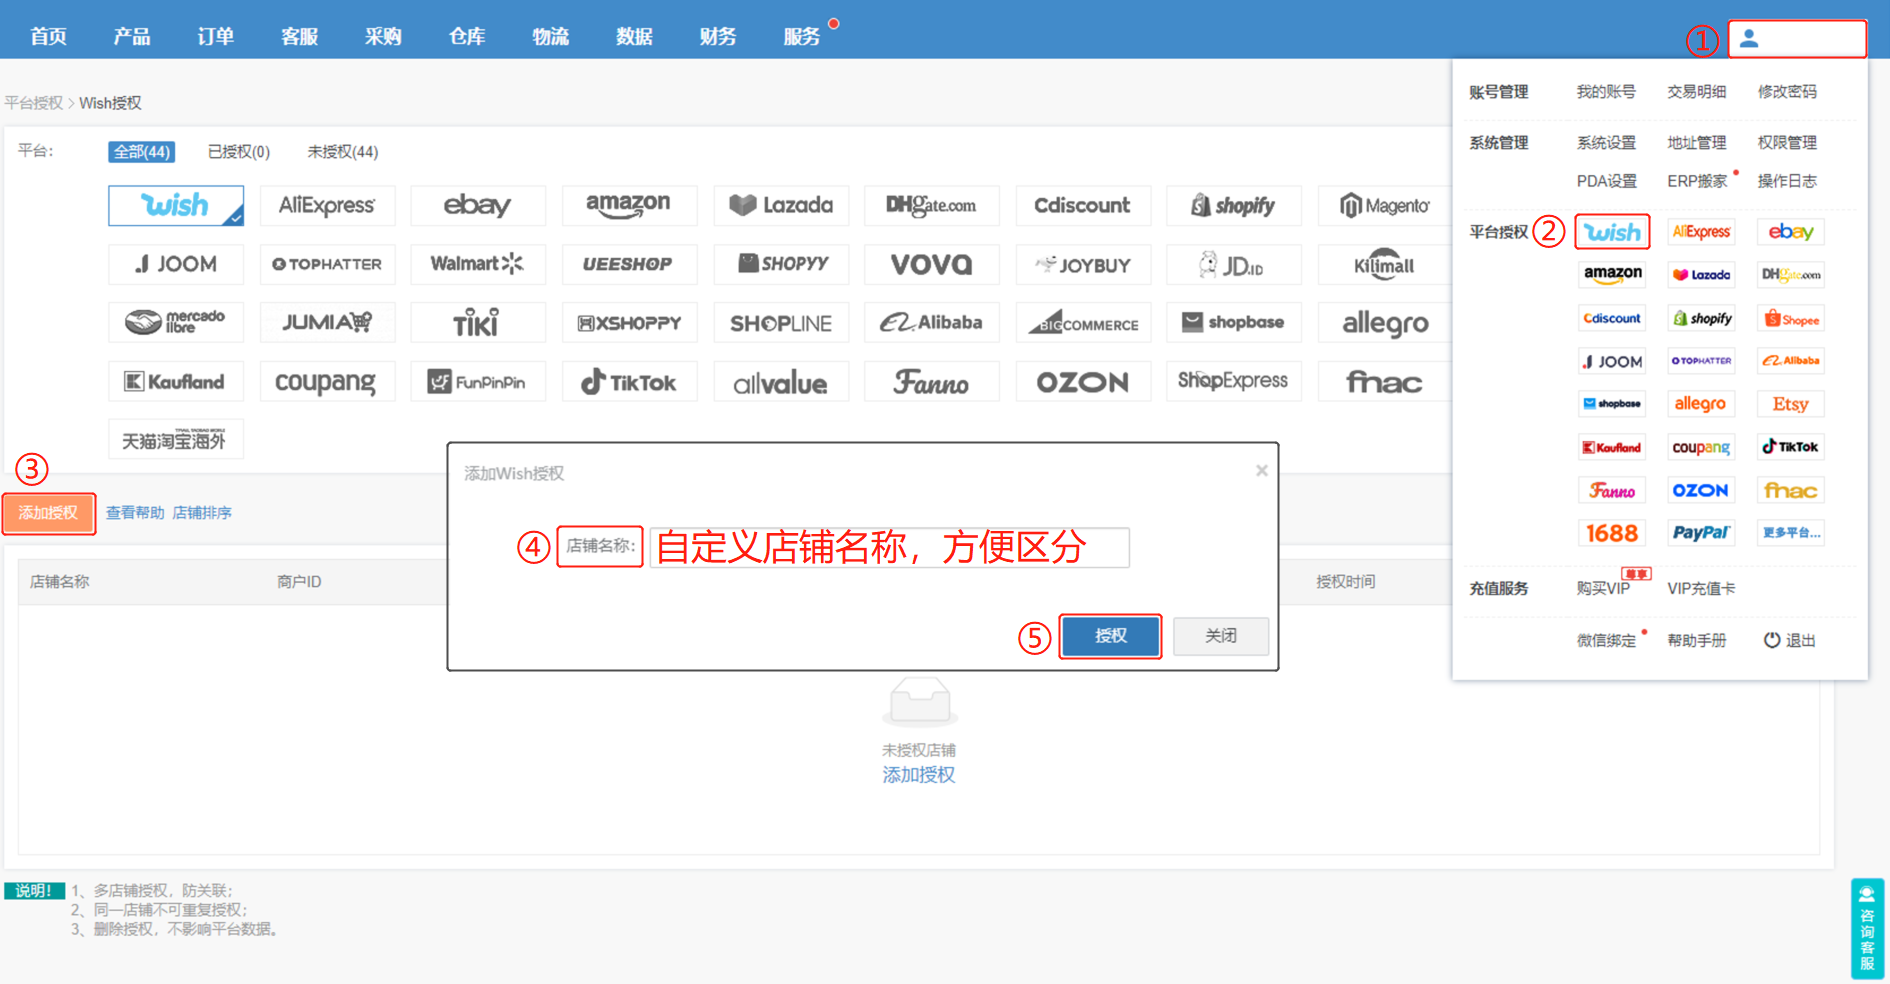
Task: Open 权限管理 in the panel
Action: (x=1787, y=143)
